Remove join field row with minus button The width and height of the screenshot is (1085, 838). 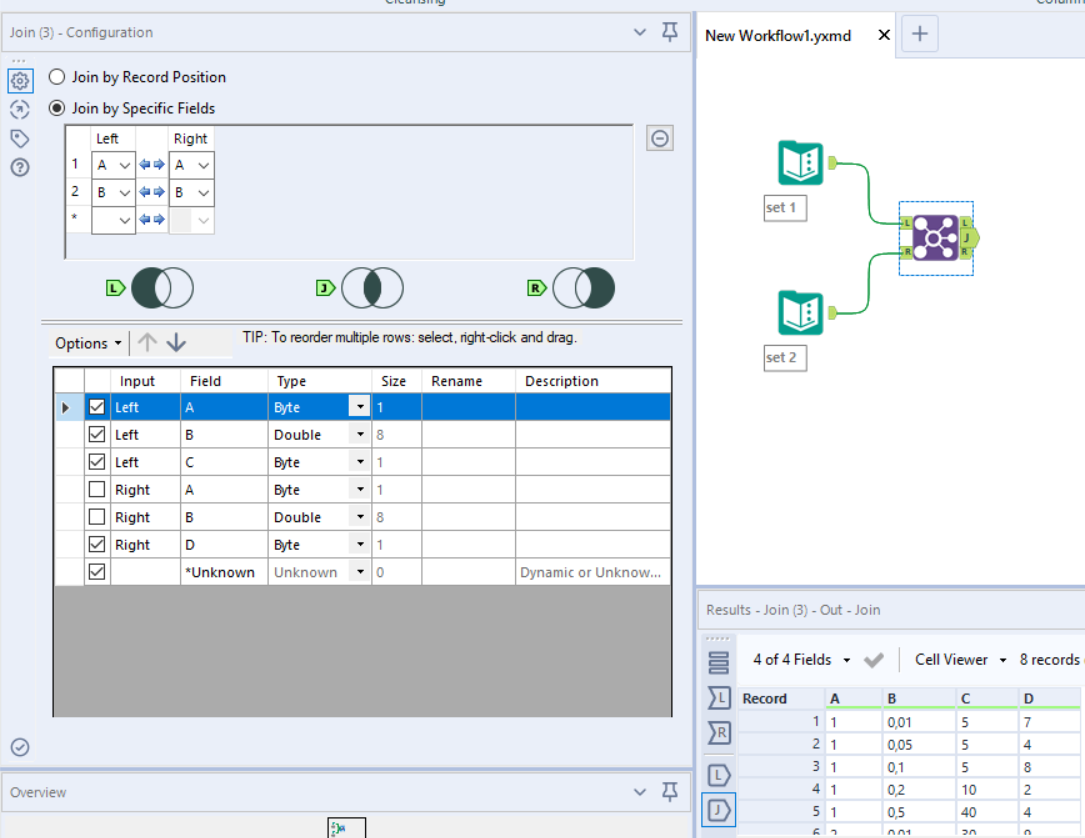pos(659,138)
